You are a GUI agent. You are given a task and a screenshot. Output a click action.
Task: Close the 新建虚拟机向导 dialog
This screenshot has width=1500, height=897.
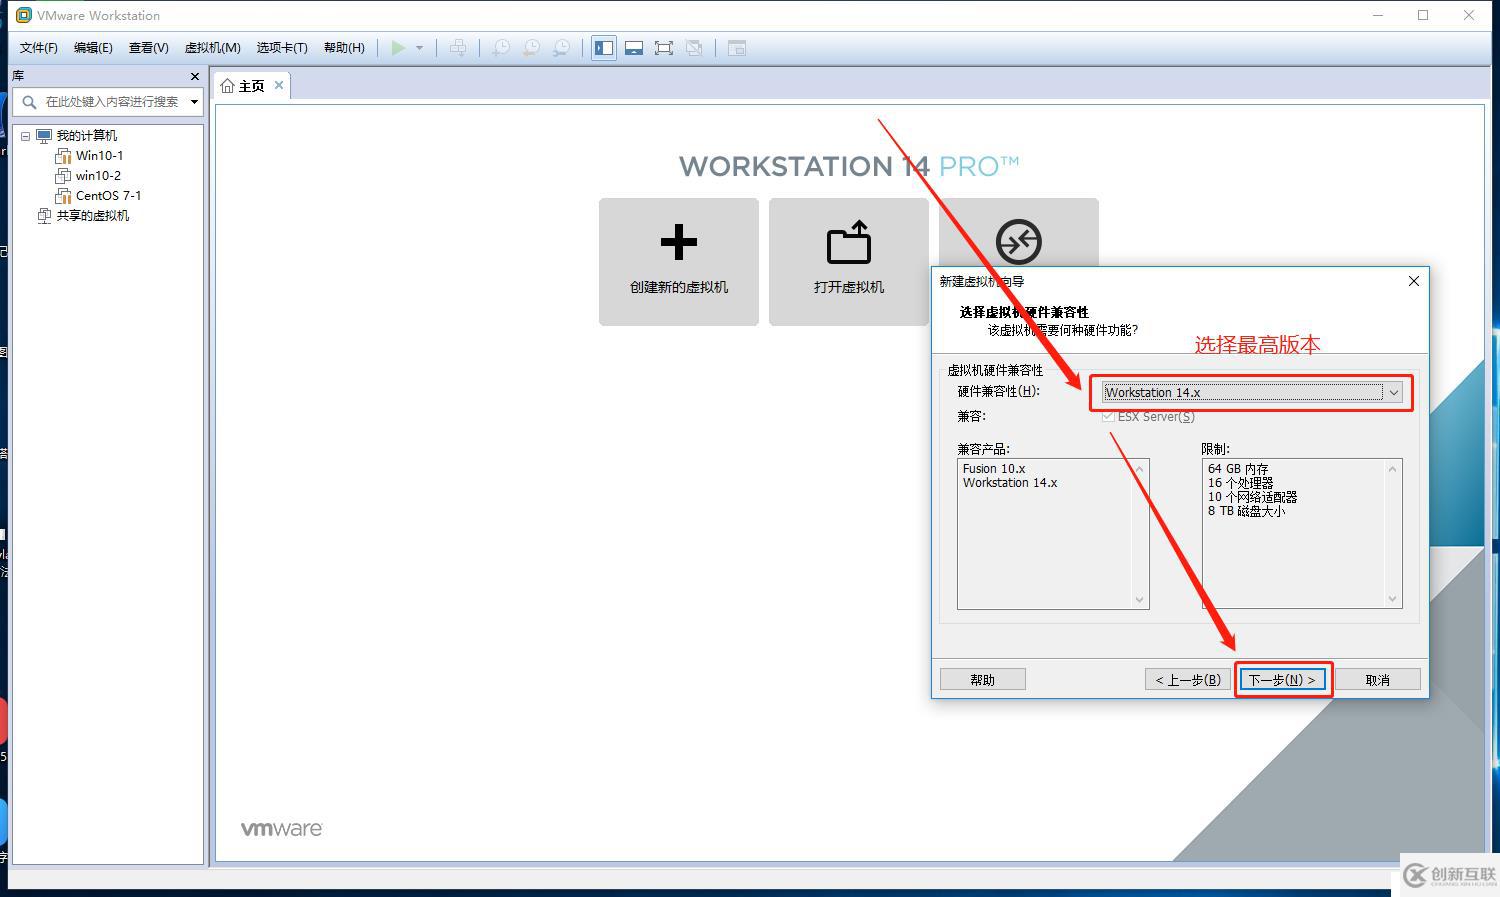click(1414, 281)
